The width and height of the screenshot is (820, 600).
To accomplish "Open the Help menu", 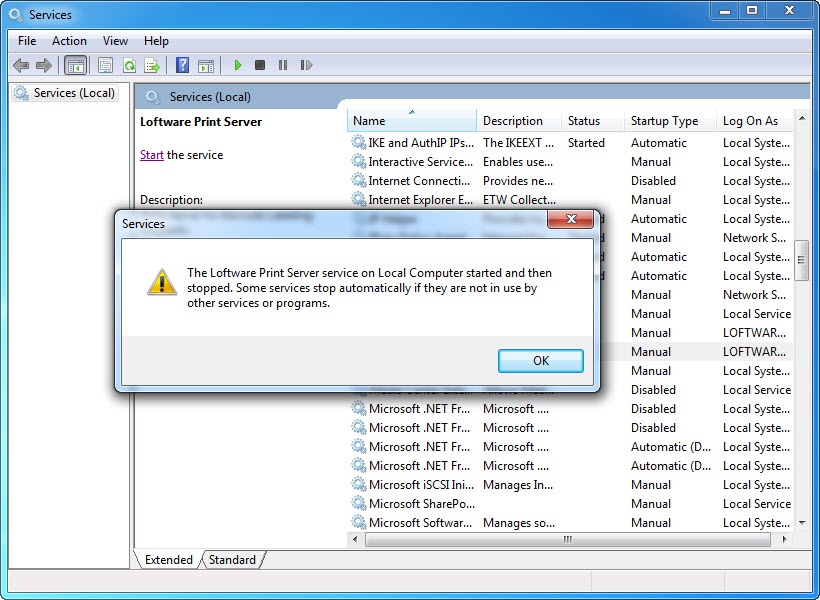I will coord(156,41).
